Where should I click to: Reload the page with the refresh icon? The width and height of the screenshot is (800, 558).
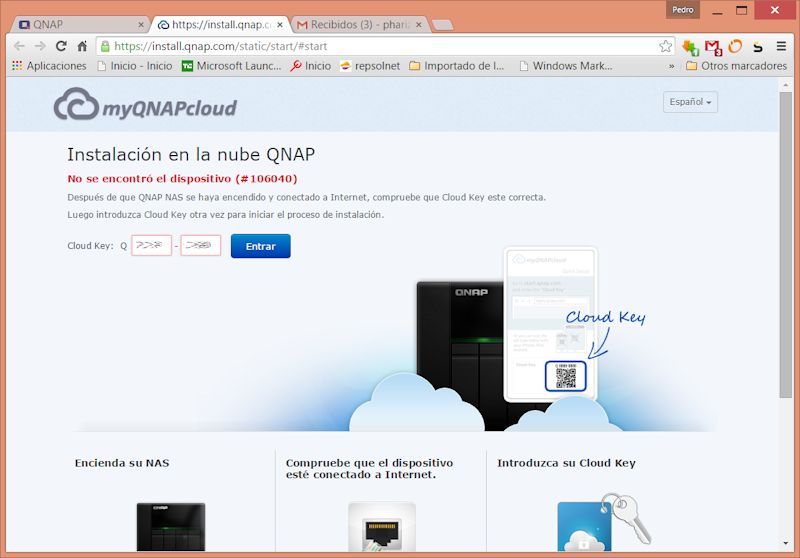click(x=61, y=46)
